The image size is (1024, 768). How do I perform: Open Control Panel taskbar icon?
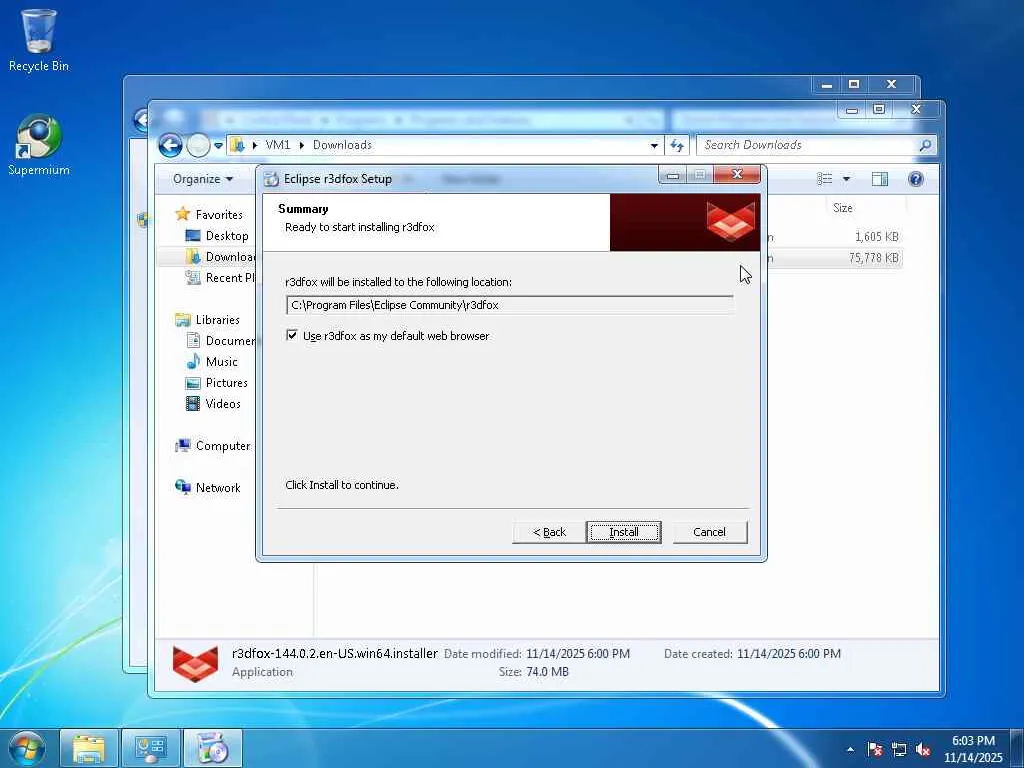click(151, 749)
